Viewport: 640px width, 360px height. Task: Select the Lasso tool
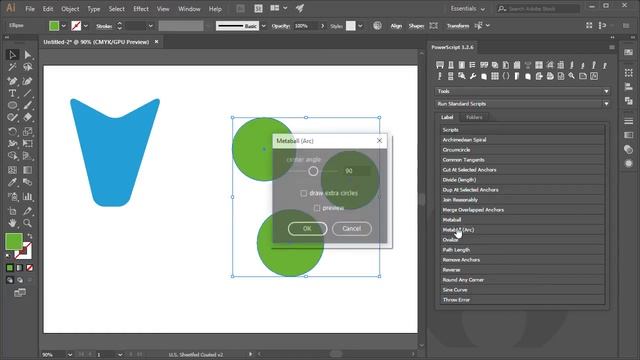click(27, 67)
